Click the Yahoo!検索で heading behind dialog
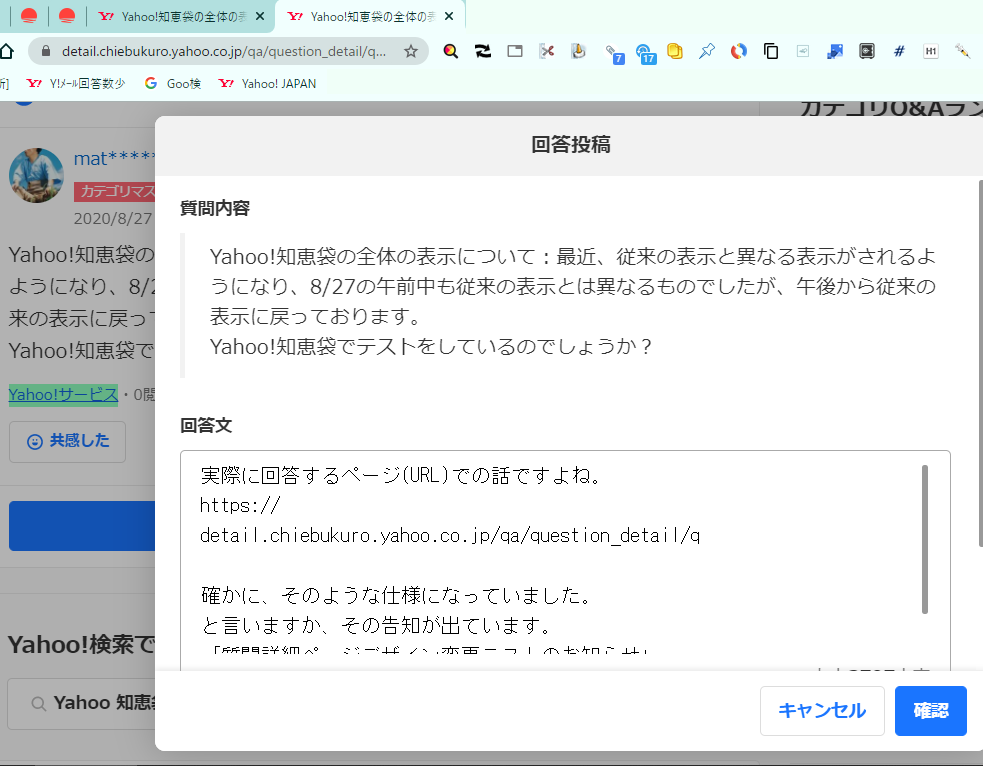Viewport: 983px width, 766px height. click(x=81, y=644)
